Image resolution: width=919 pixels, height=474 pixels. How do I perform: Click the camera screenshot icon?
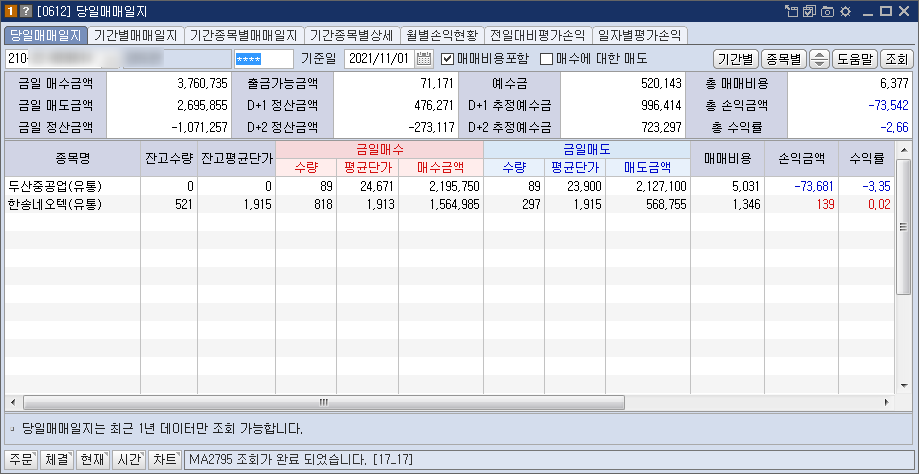tap(827, 11)
